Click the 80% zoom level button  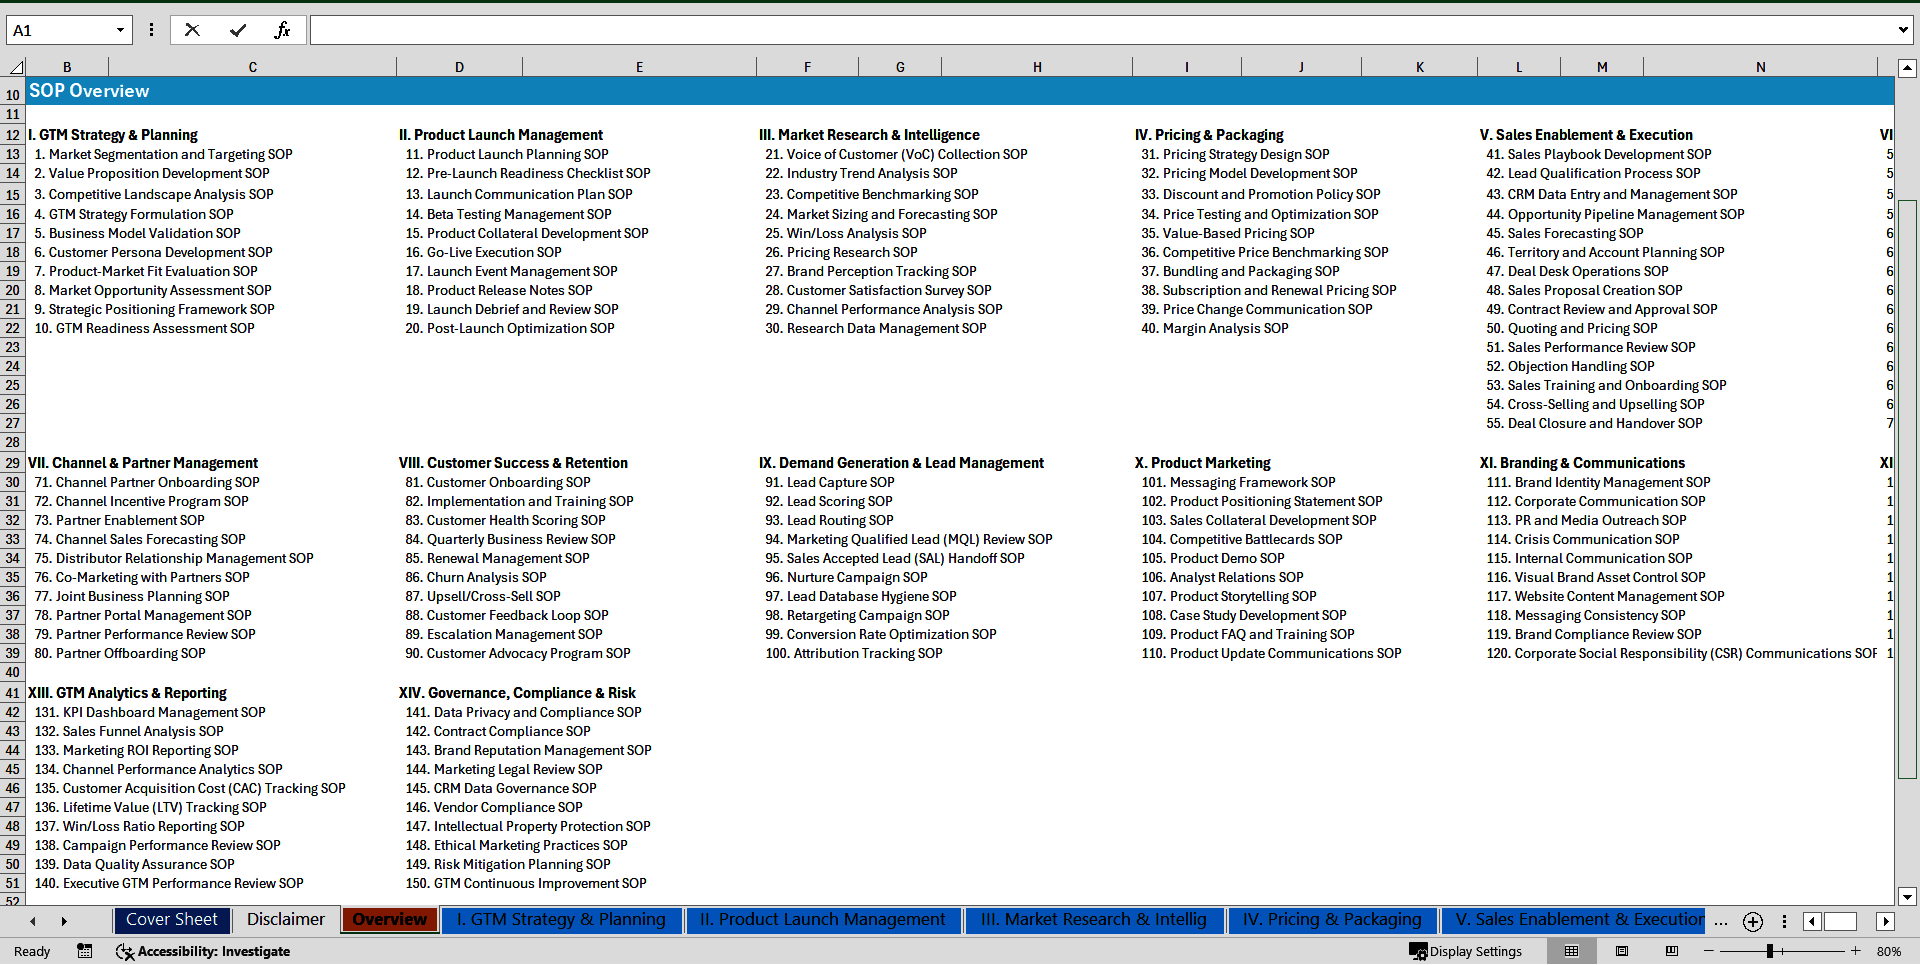1889,951
